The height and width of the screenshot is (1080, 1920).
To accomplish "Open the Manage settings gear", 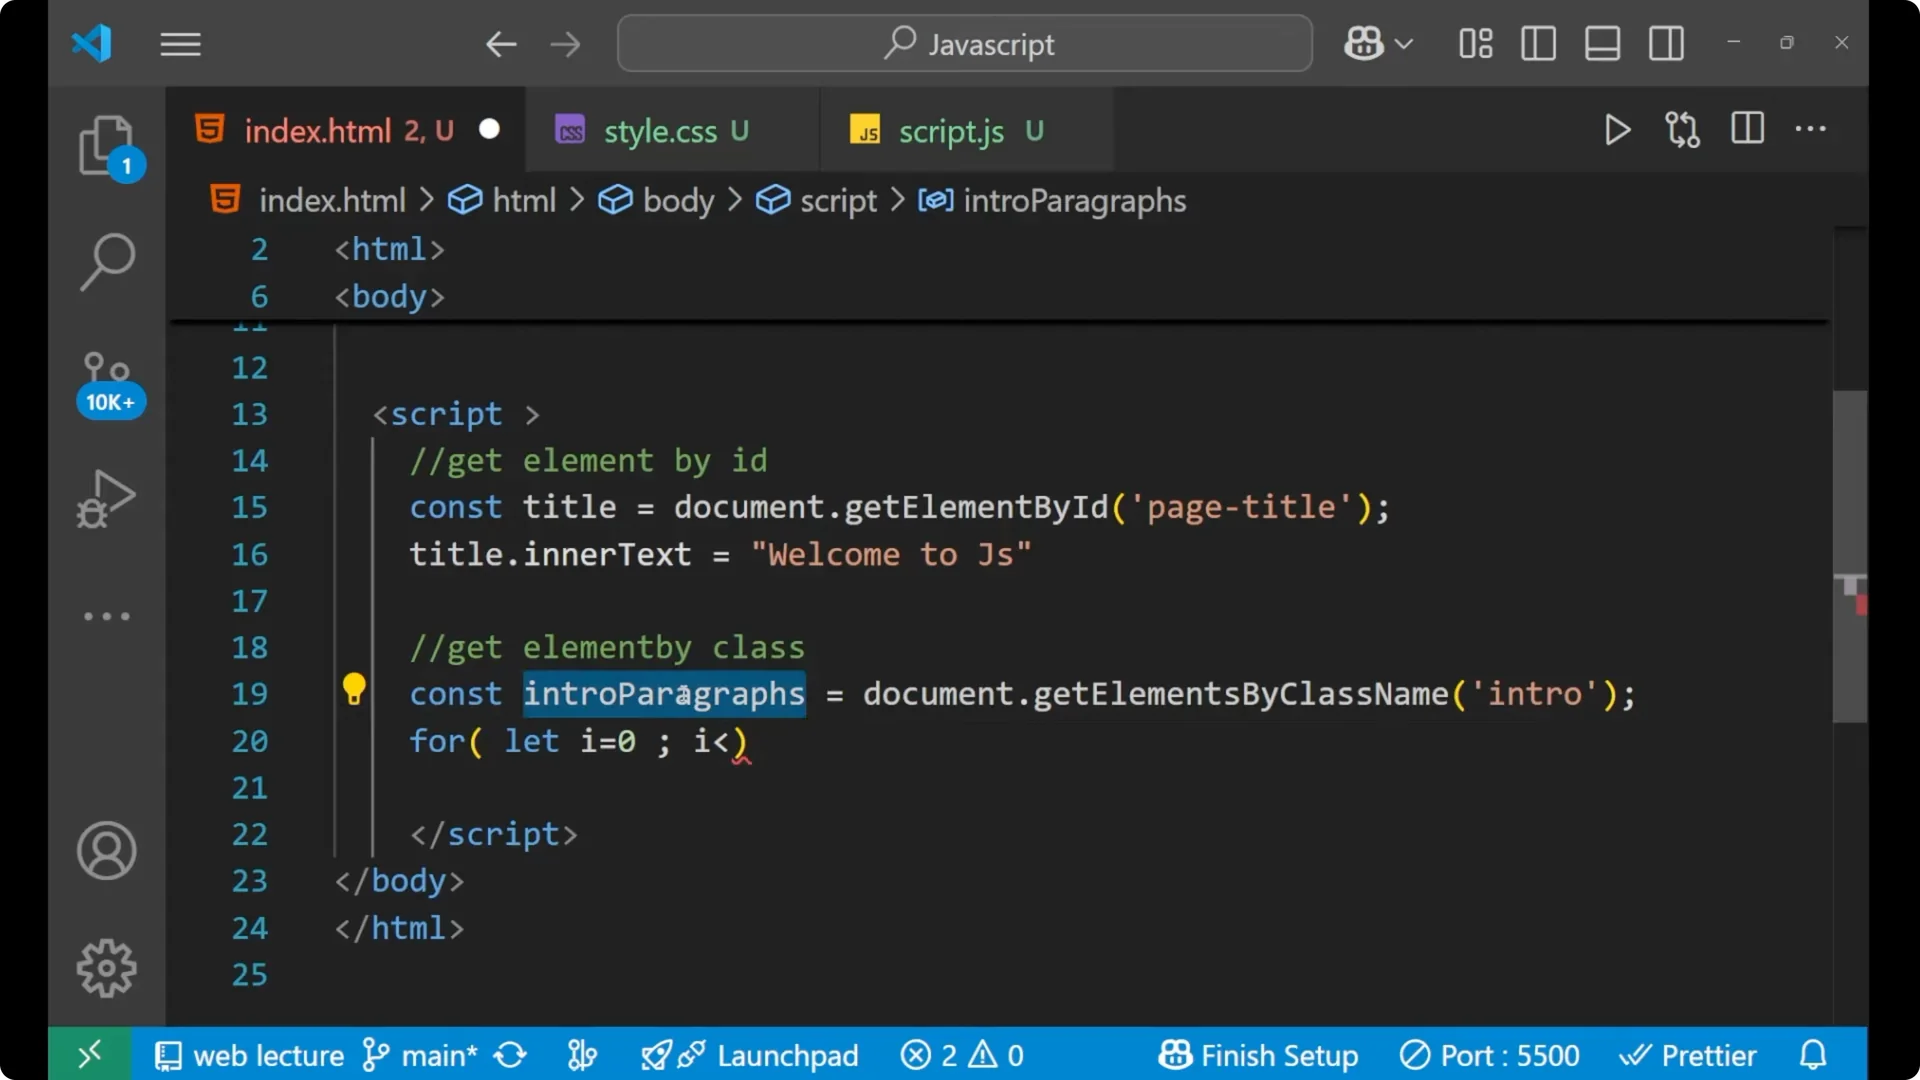I will [x=106, y=967].
